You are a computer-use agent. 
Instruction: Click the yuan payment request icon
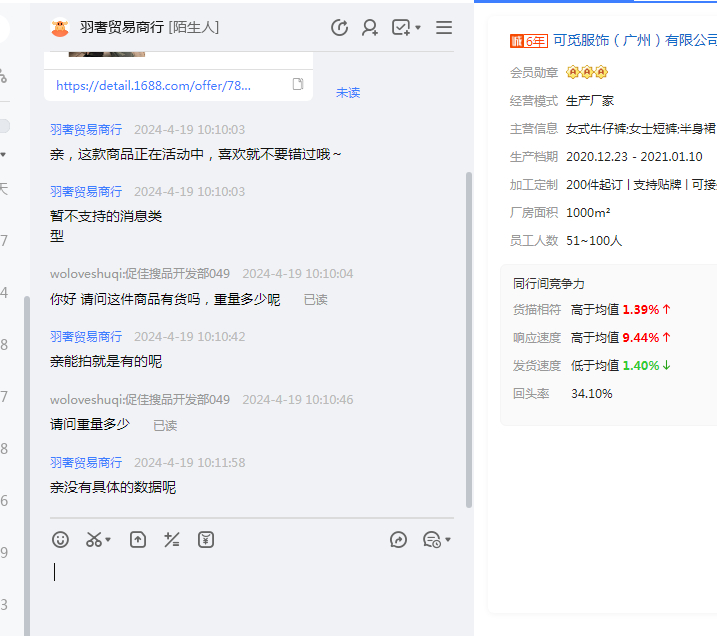click(x=206, y=540)
